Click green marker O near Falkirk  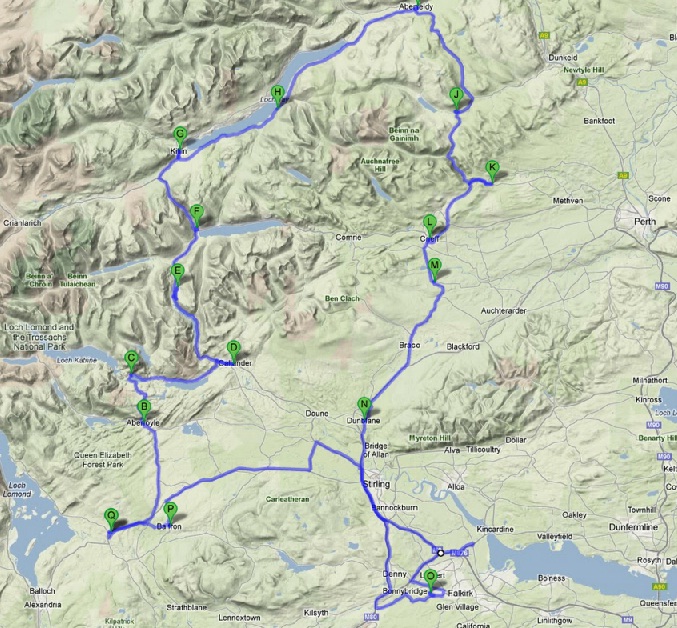(x=430, y=579)
